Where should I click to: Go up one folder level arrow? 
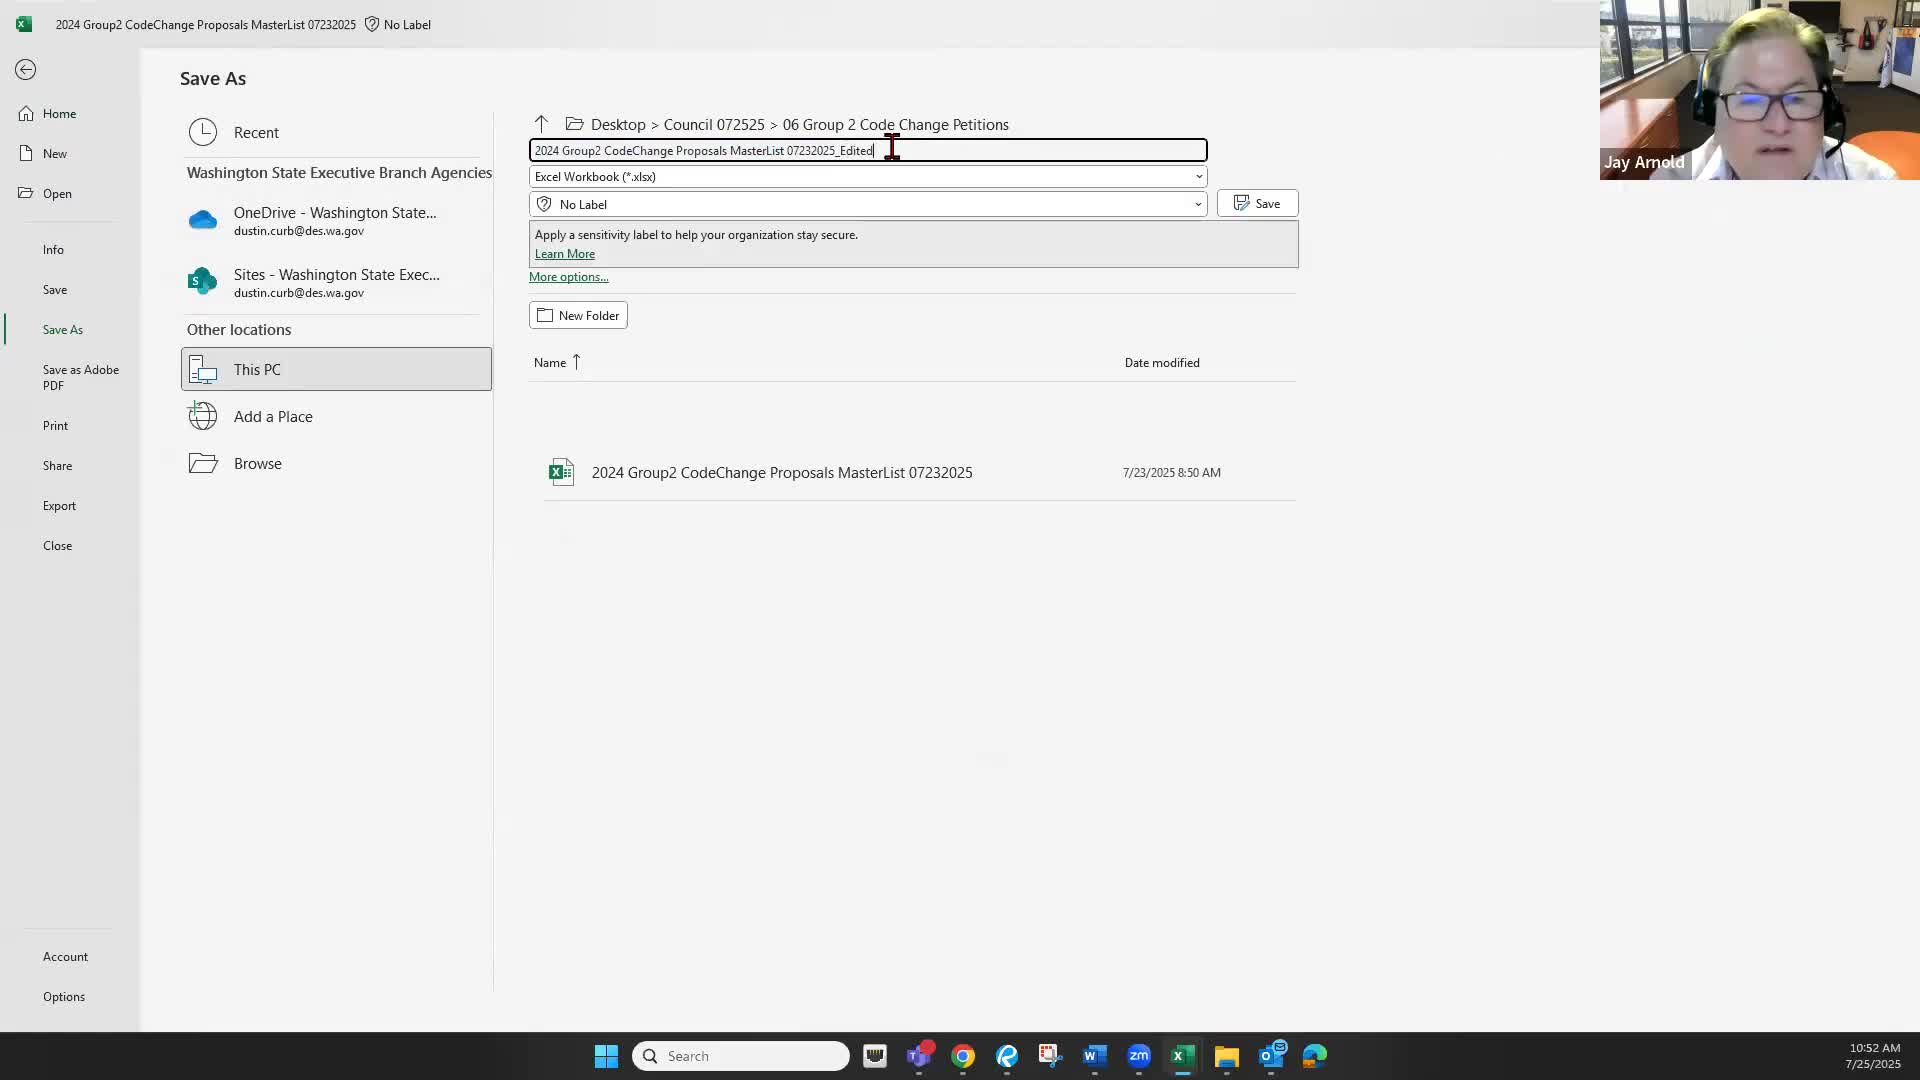pos(541,124)
